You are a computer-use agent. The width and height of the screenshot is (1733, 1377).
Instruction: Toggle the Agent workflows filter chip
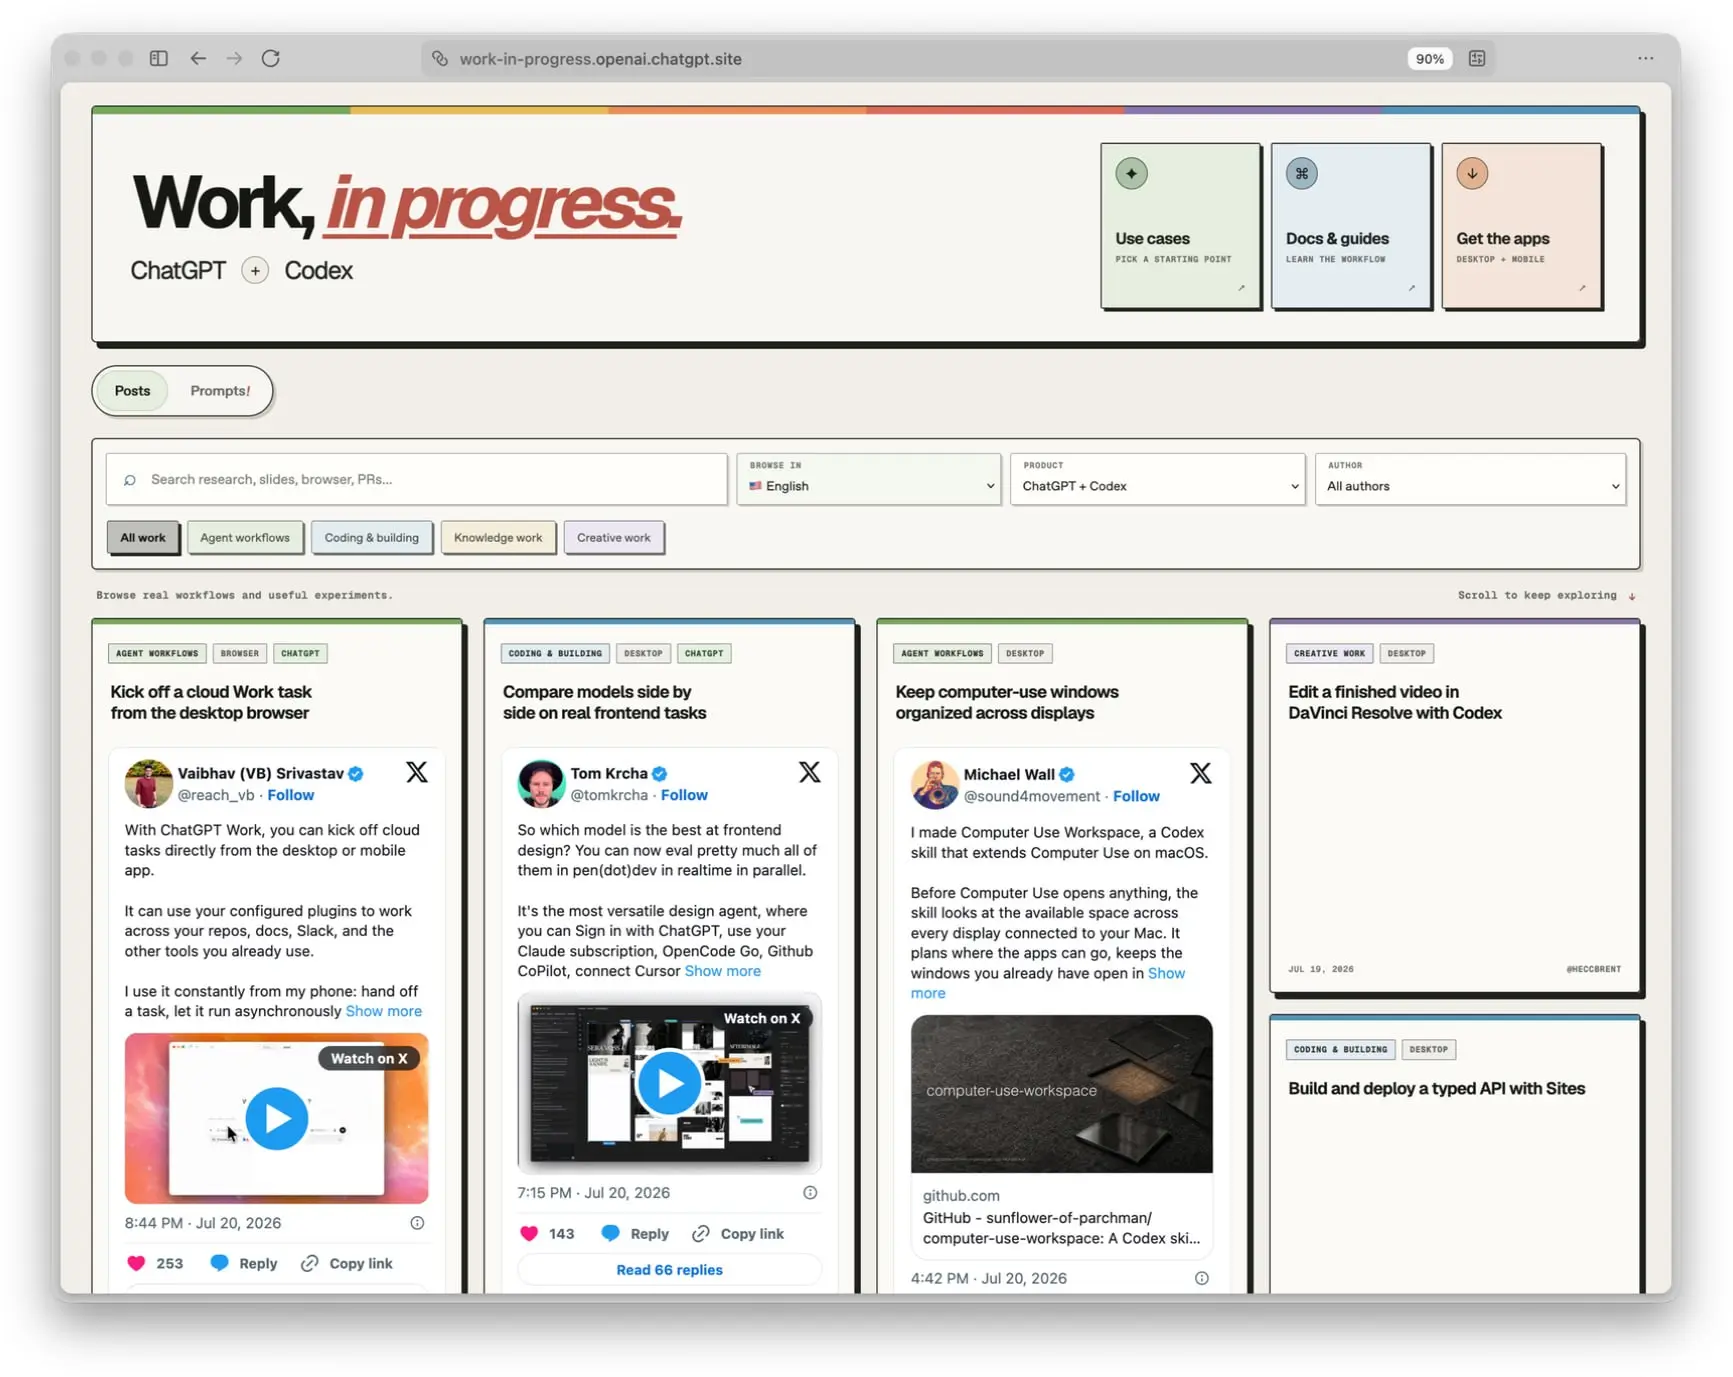coord(245,538)
